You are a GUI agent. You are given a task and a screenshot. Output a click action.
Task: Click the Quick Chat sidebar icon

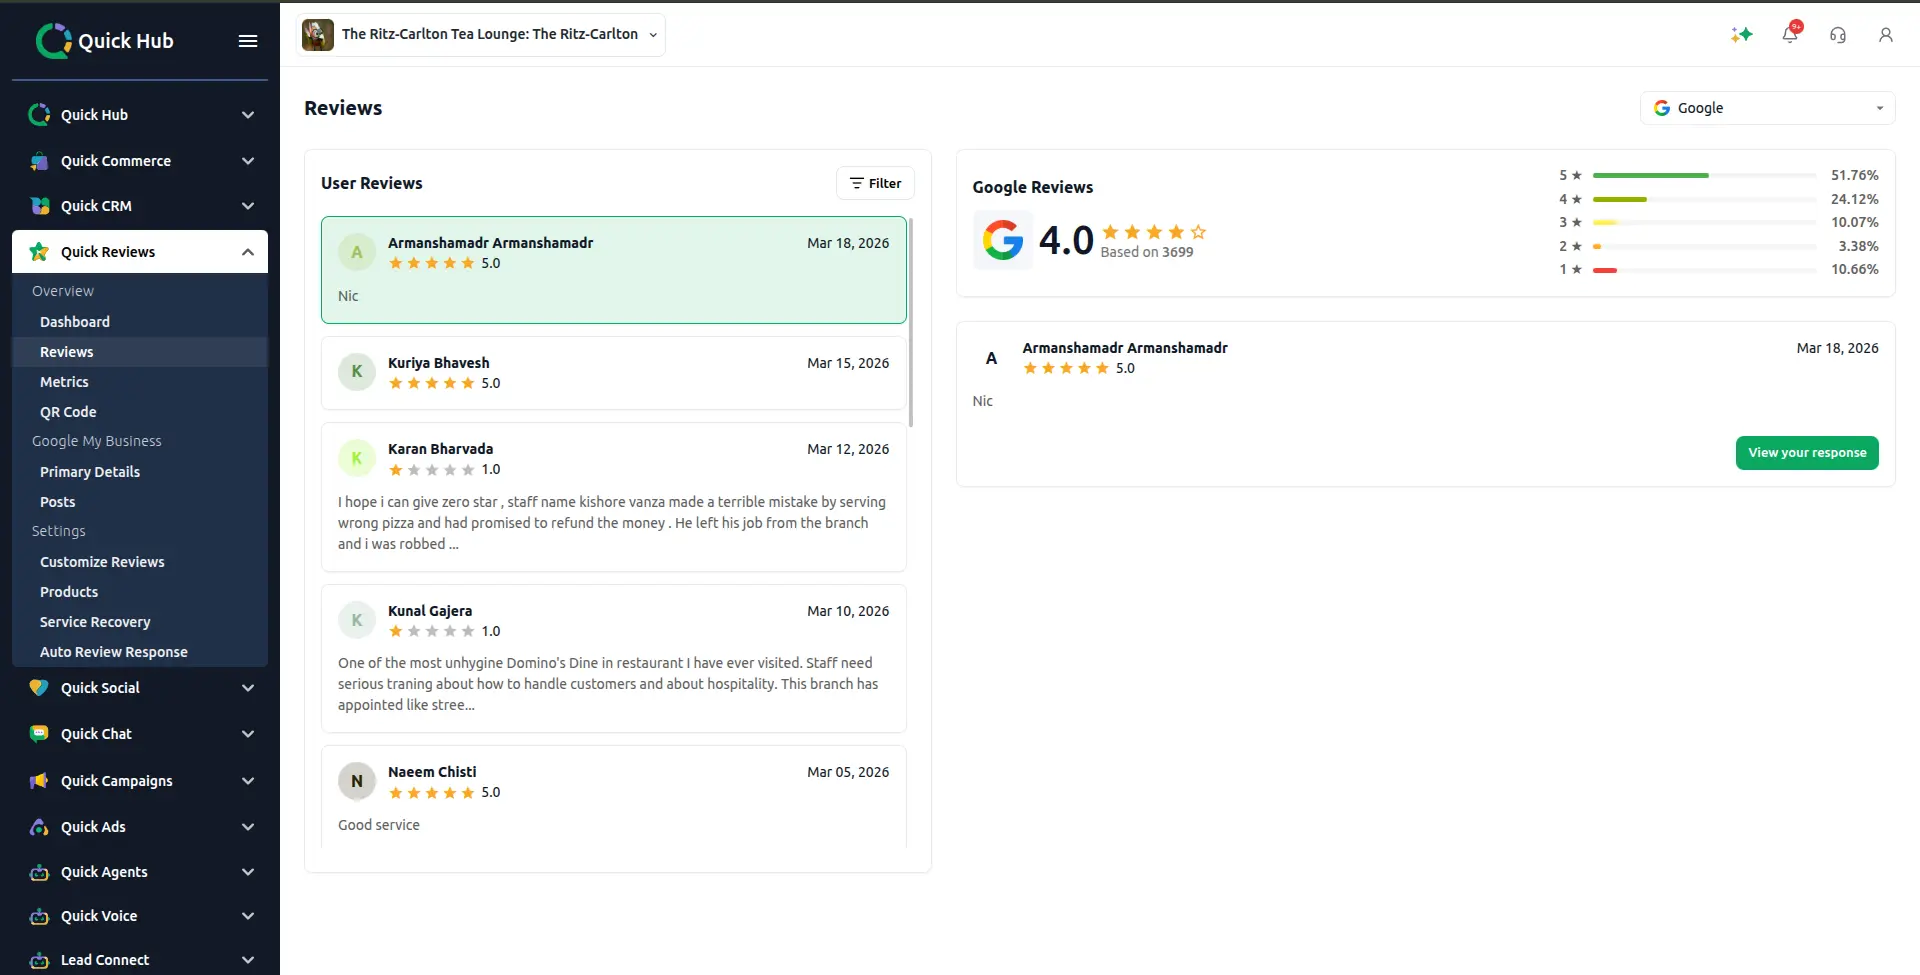click(x=39, y=734)
